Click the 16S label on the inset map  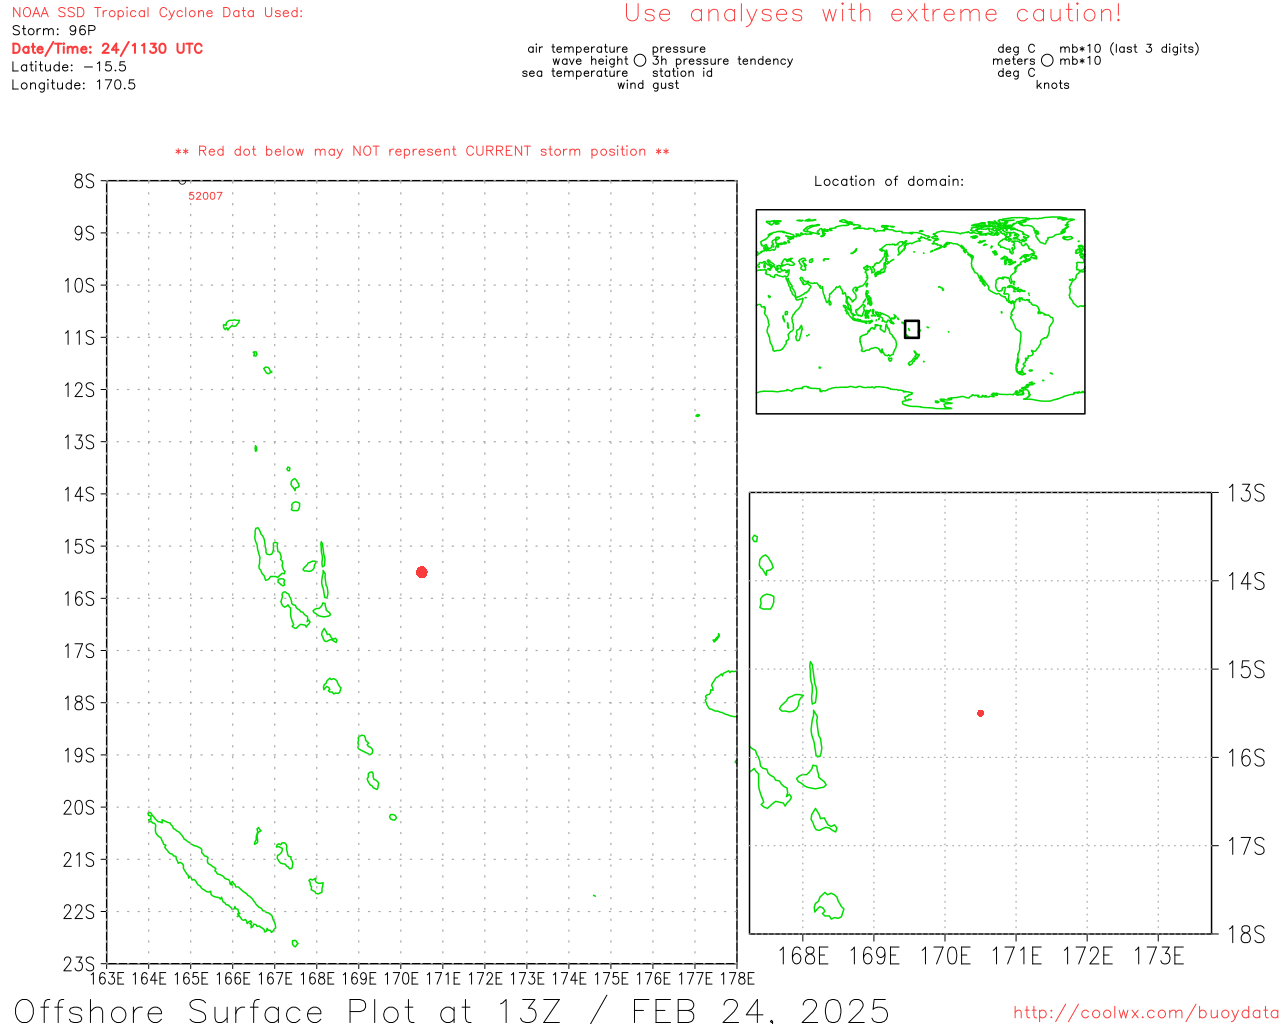point(1246,758)
